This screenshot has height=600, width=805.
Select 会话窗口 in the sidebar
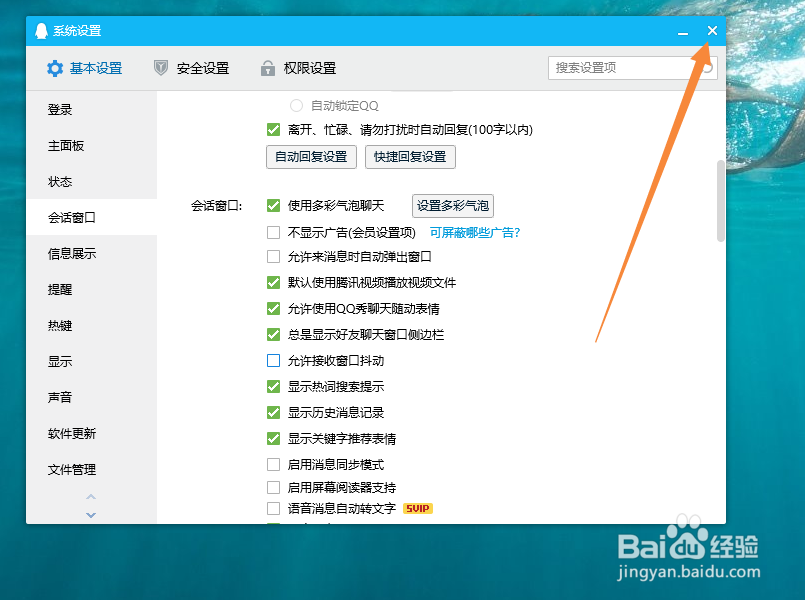(x=91, y=218)
